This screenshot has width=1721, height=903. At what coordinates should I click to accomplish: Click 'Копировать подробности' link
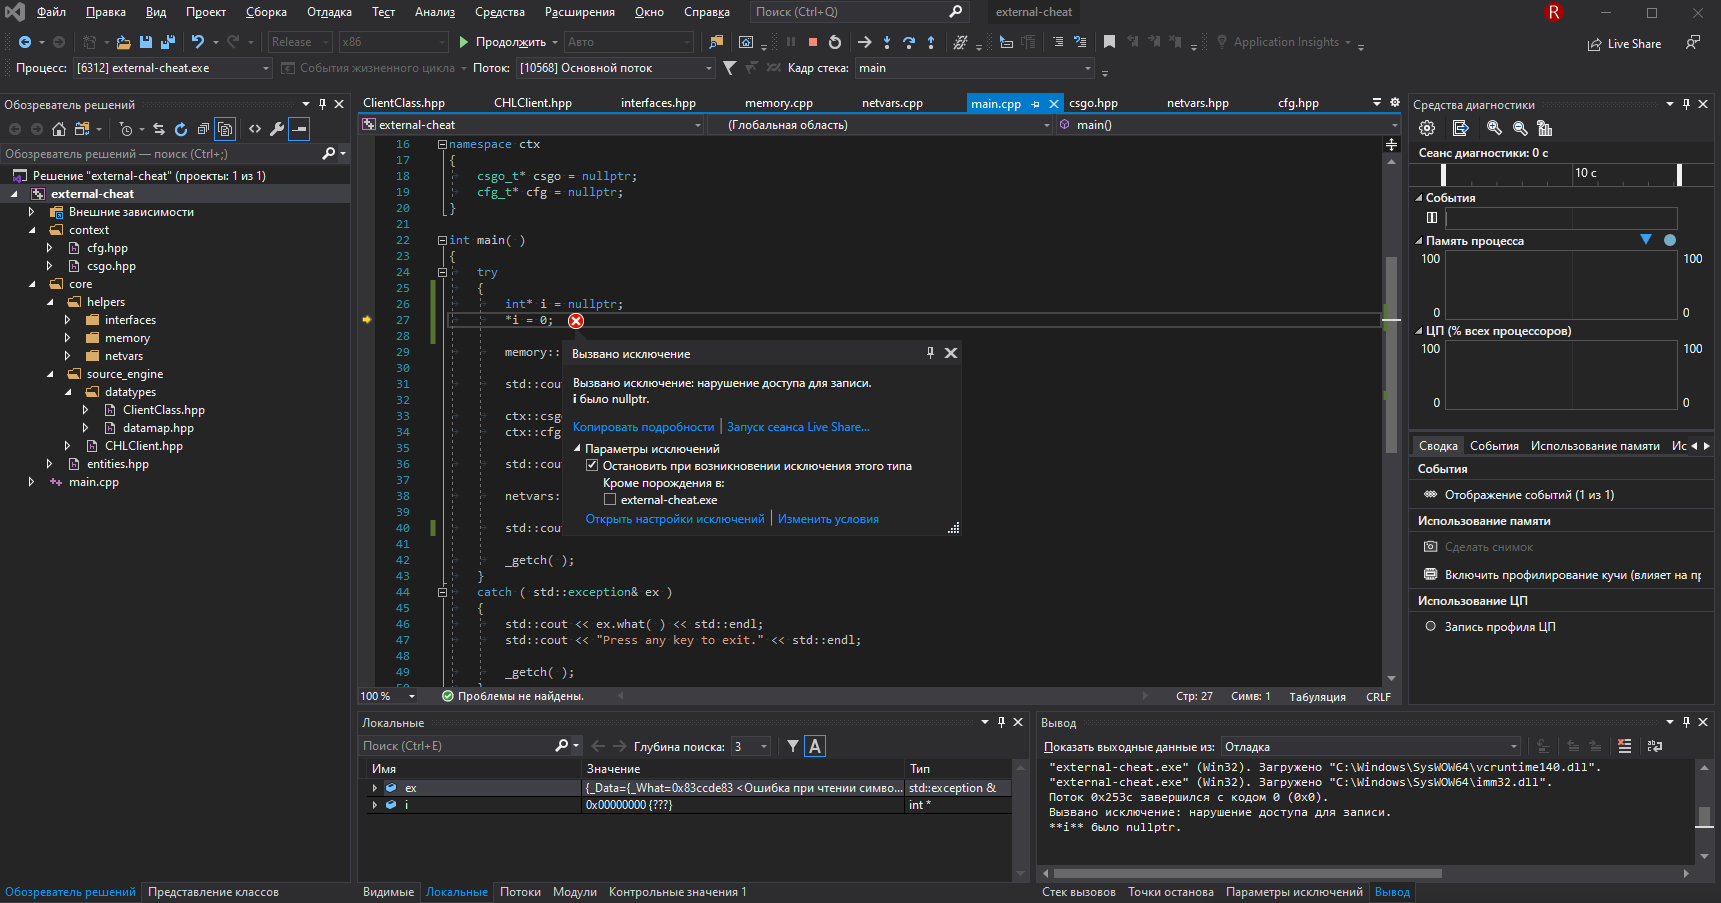pos(643,427)
